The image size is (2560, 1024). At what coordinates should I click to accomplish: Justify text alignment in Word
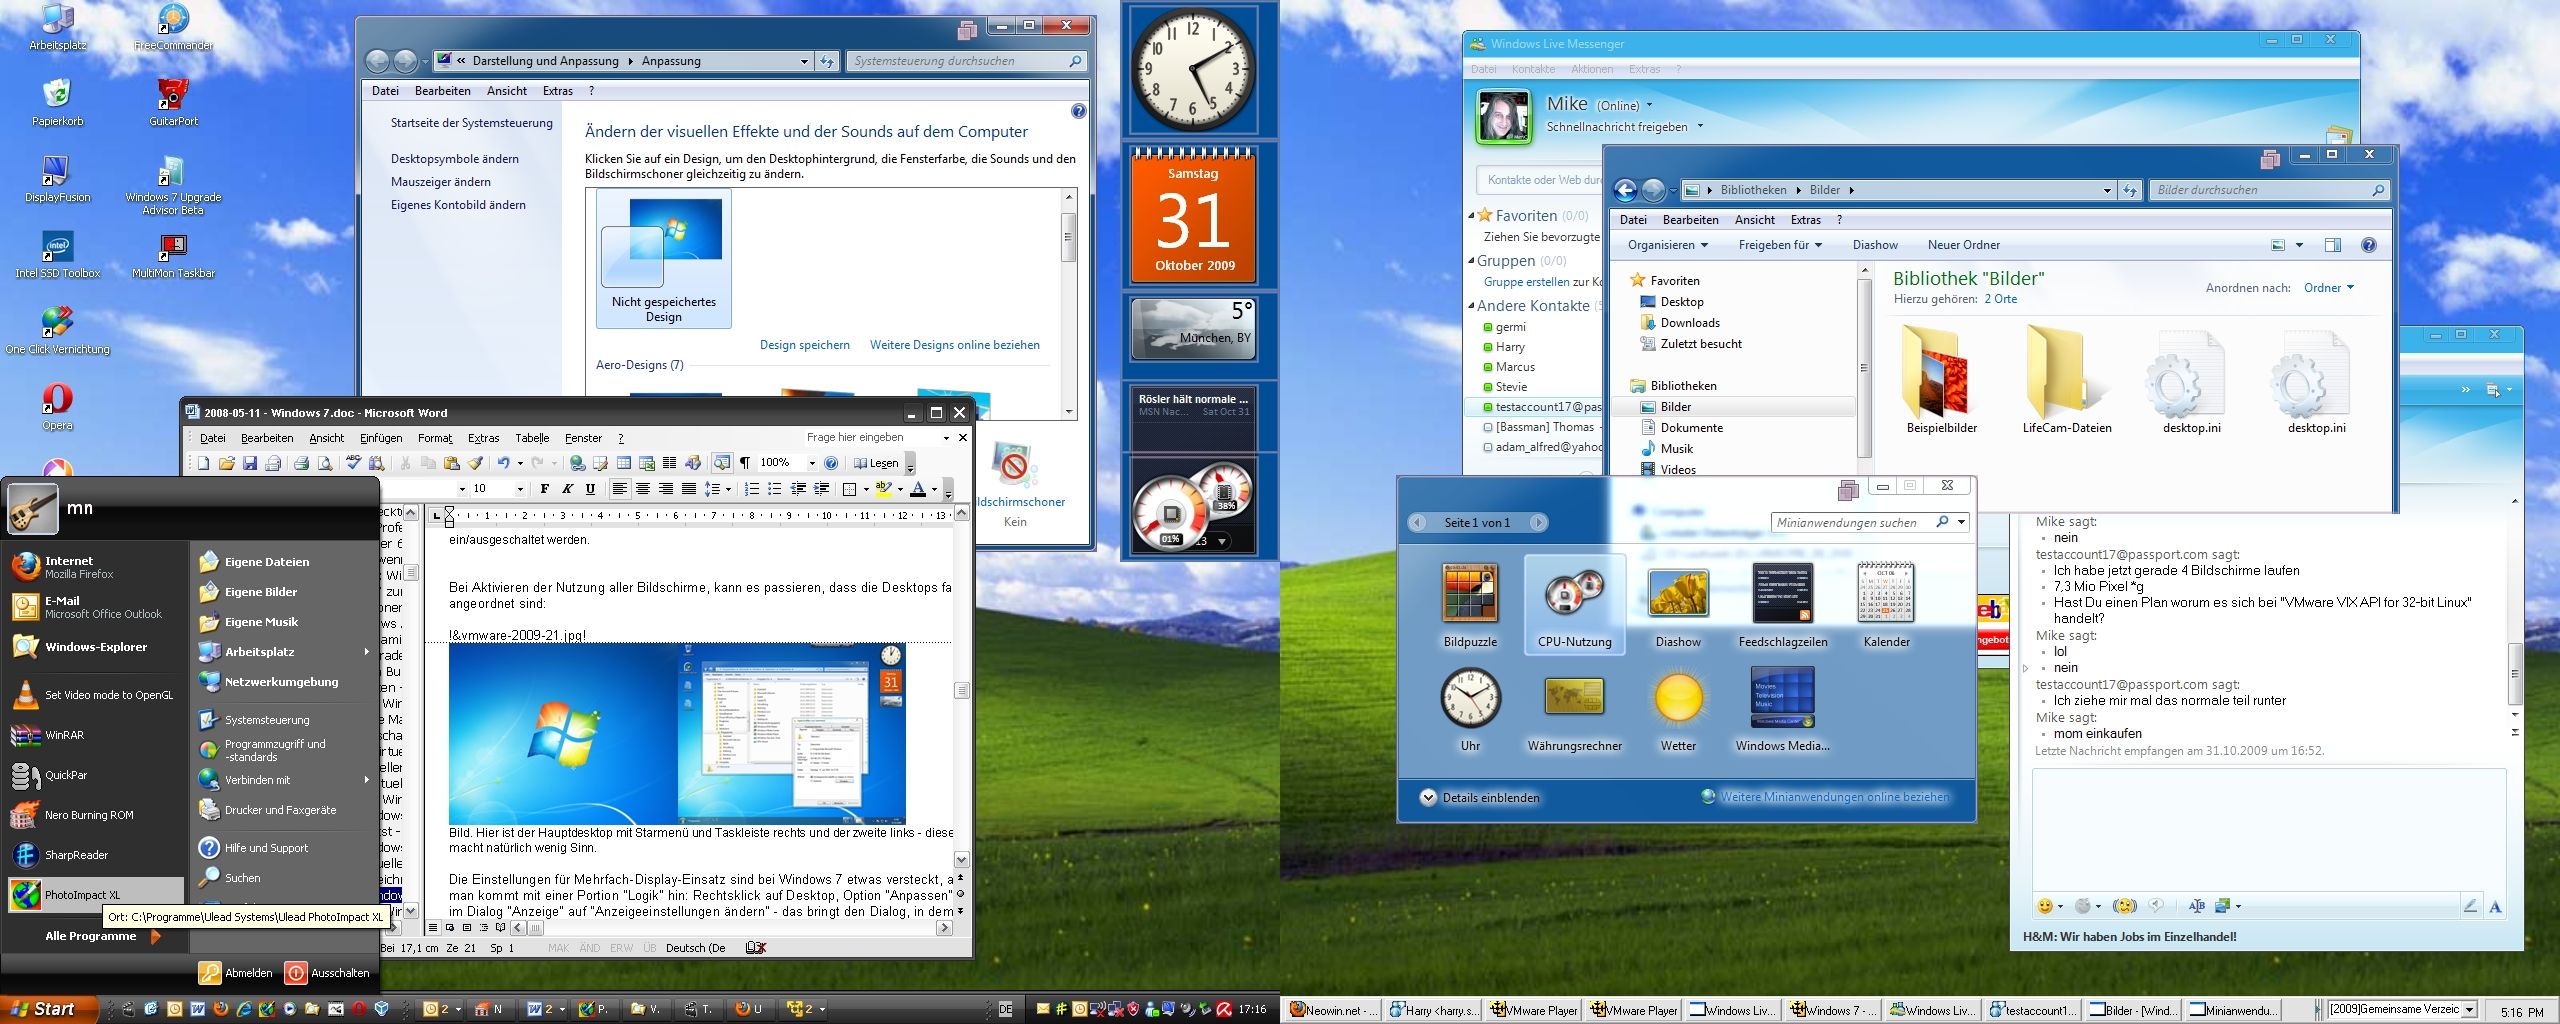(689, 488)
